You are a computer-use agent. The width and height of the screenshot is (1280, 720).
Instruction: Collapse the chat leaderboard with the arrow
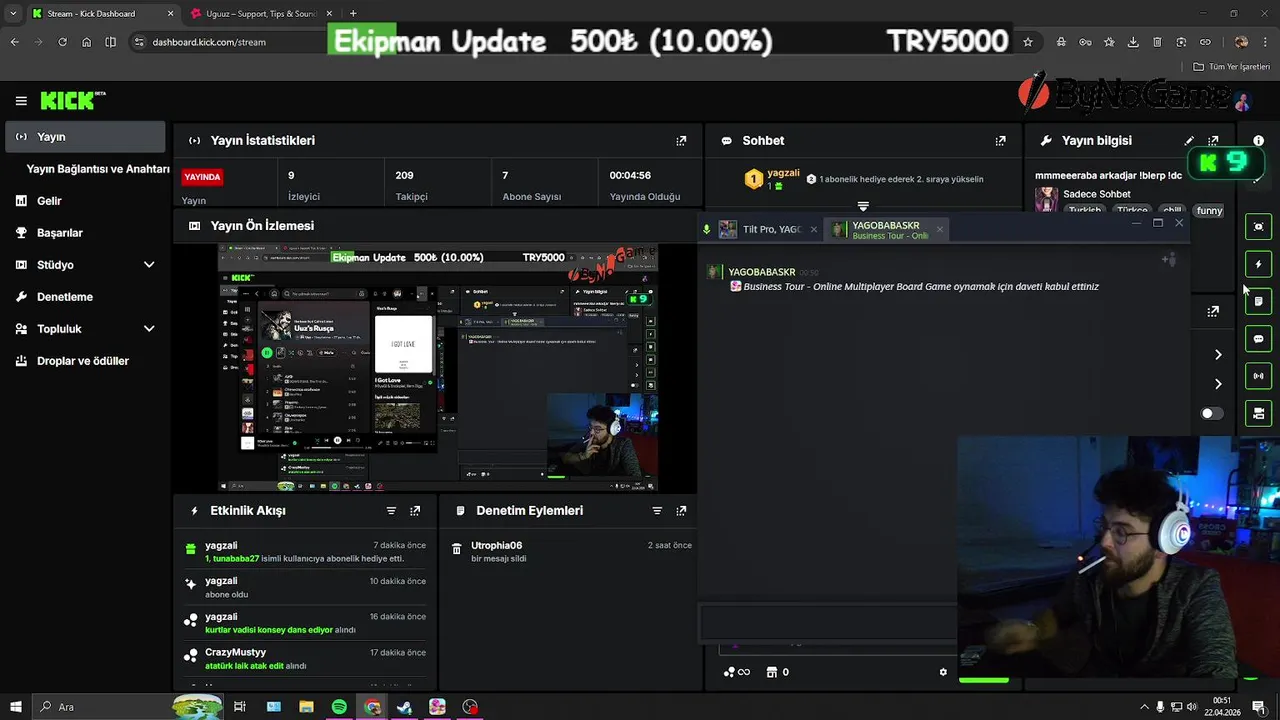point(863,206)
